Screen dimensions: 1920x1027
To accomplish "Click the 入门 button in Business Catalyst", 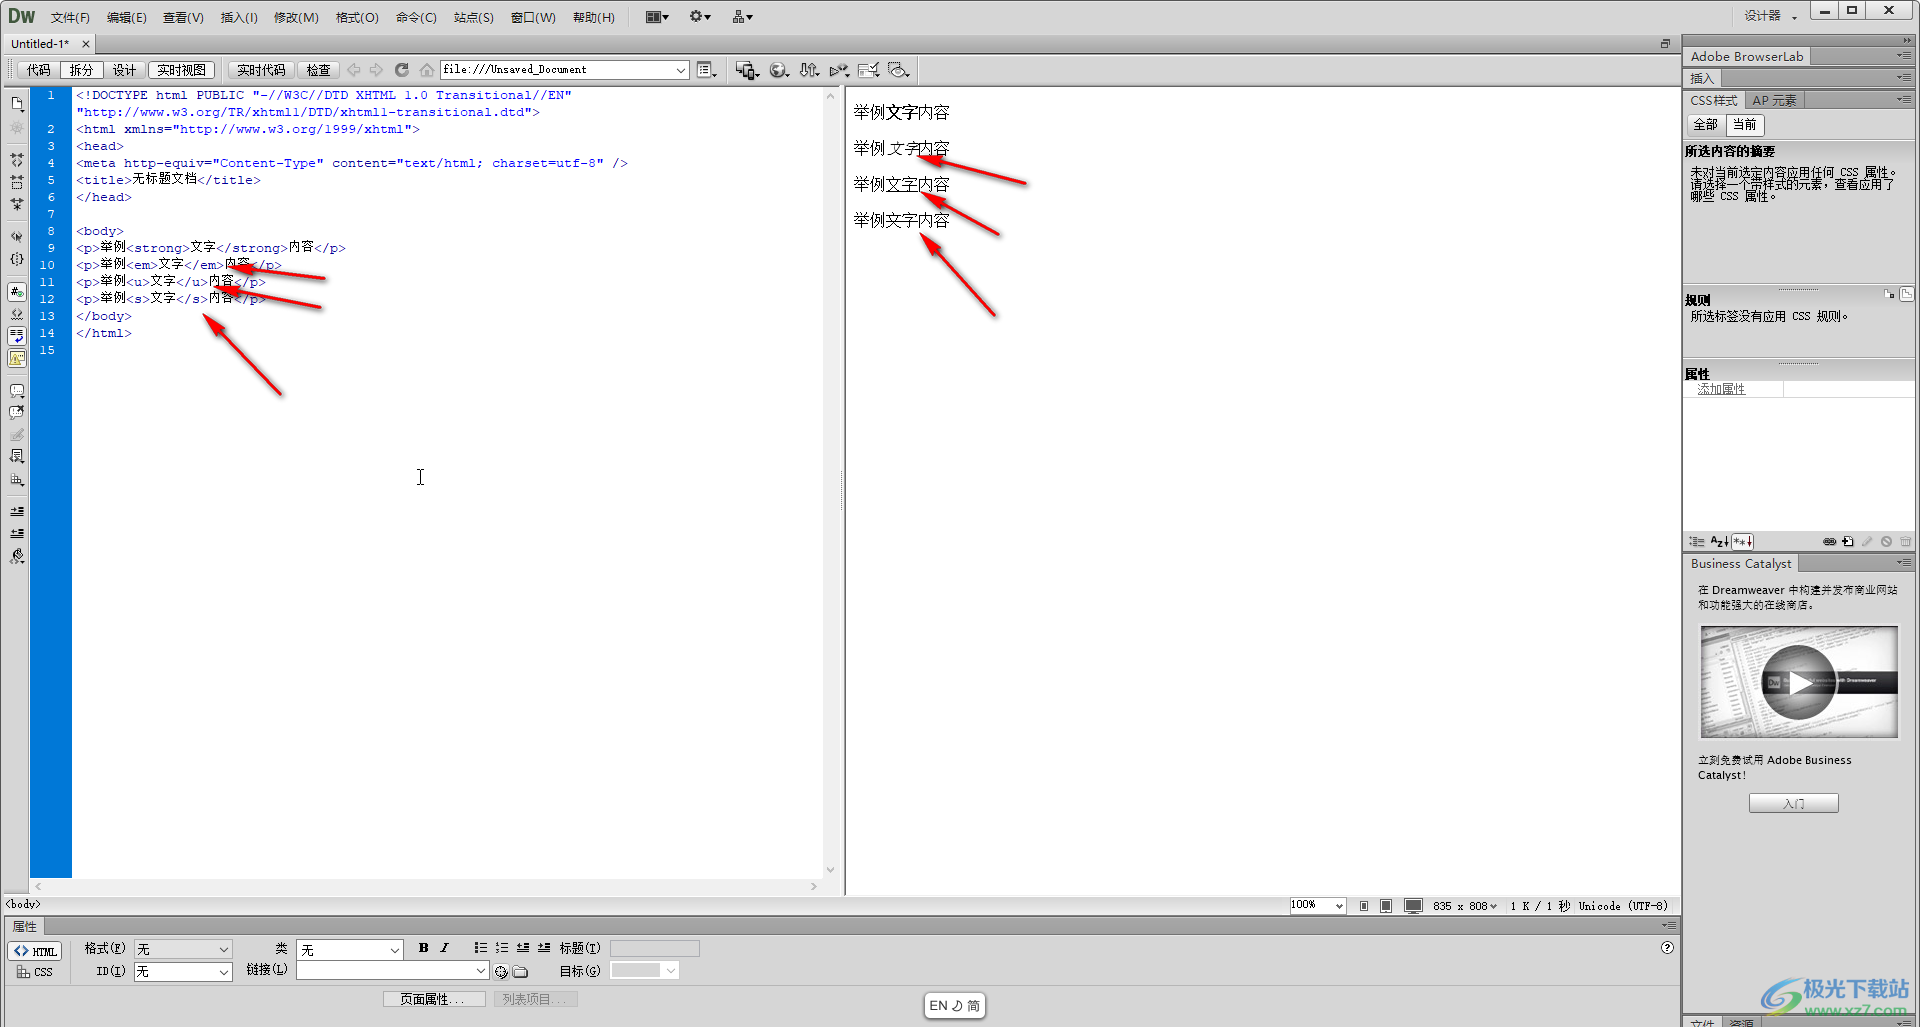I will pos(1793,804).
